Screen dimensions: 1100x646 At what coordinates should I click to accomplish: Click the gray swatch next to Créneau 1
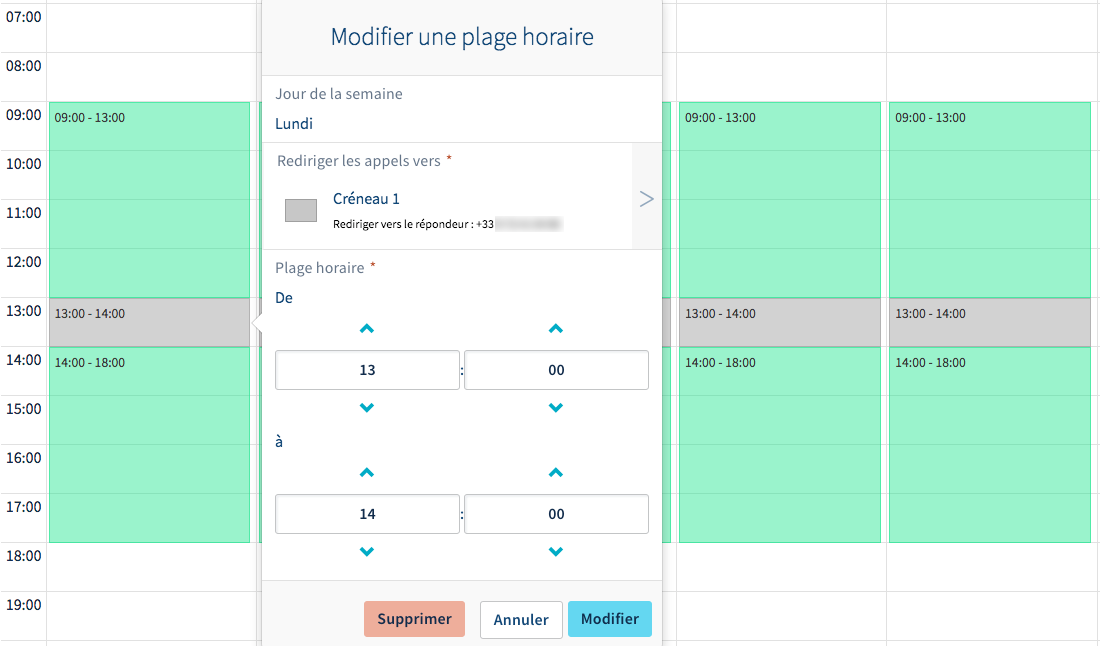click(x=300, y=210)
